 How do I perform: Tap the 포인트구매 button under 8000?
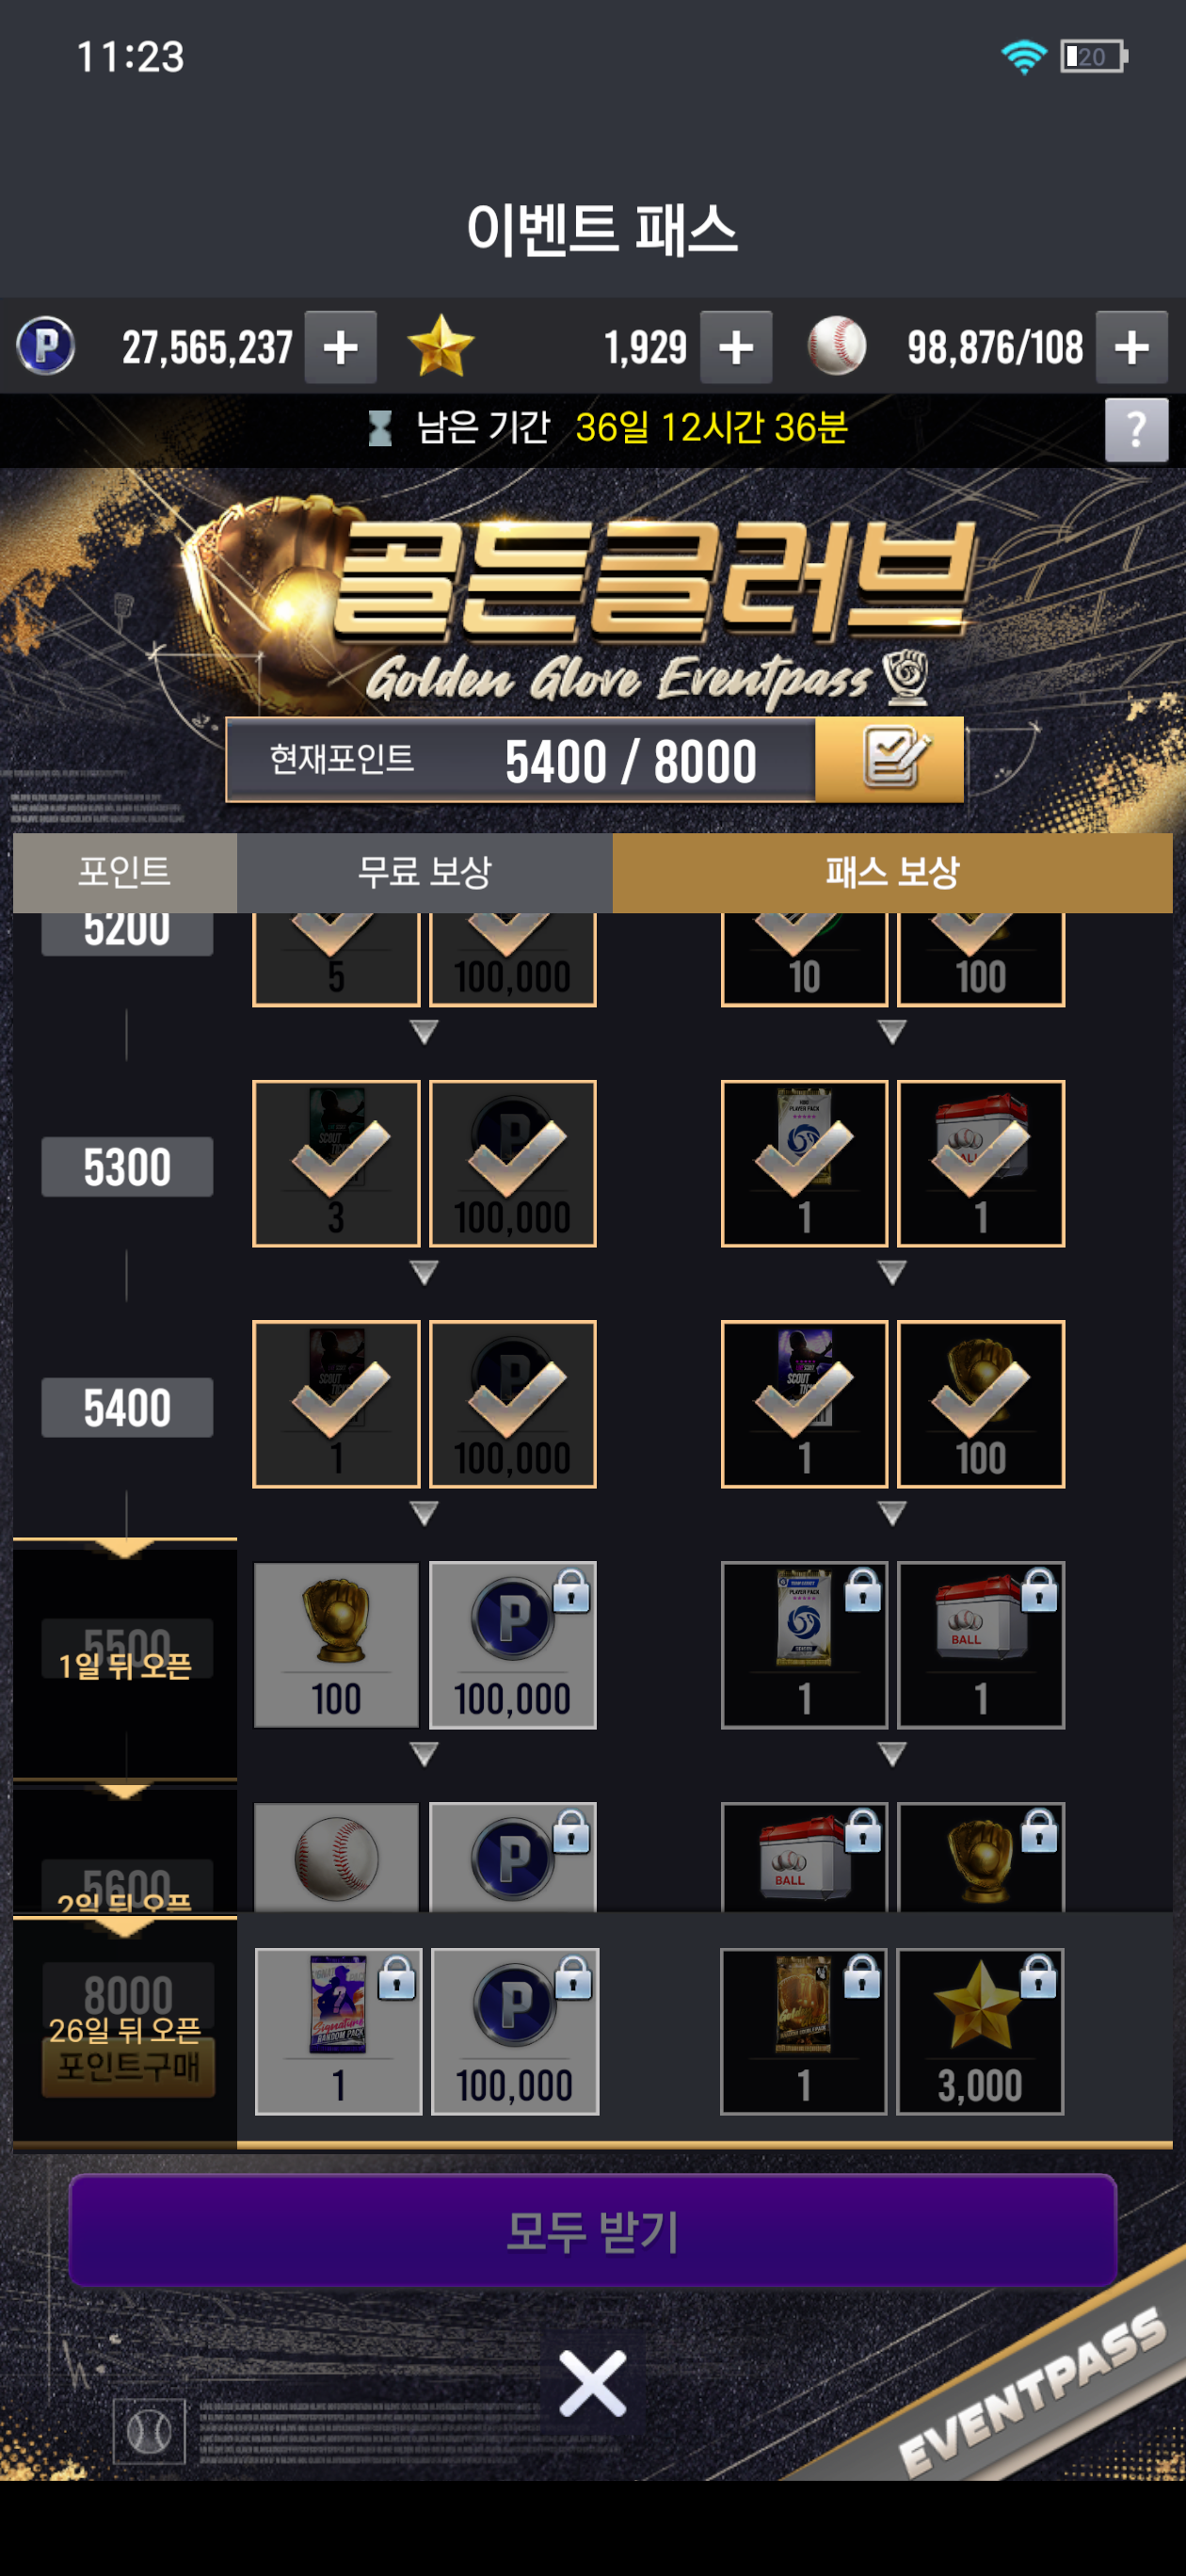click(128, 2067)
